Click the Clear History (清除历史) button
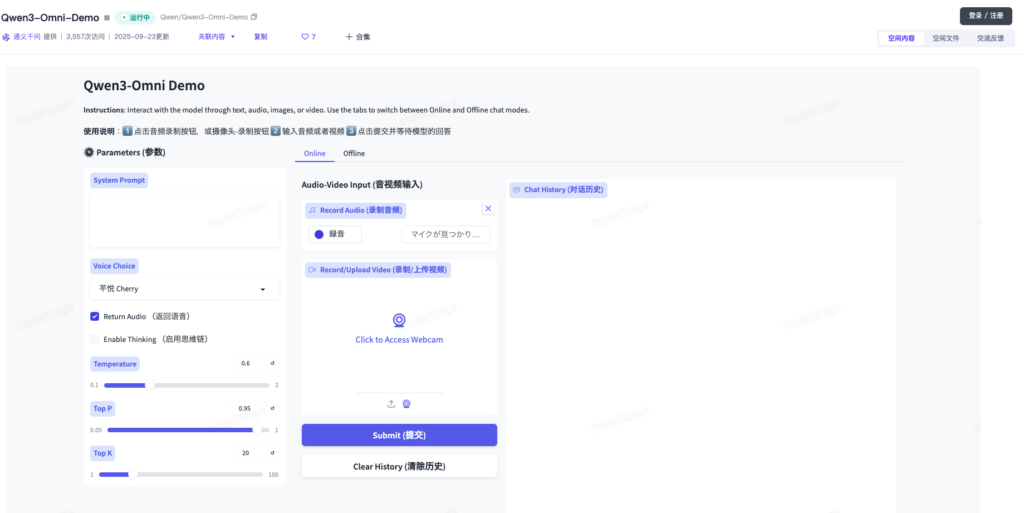 (x=399, y=467)
